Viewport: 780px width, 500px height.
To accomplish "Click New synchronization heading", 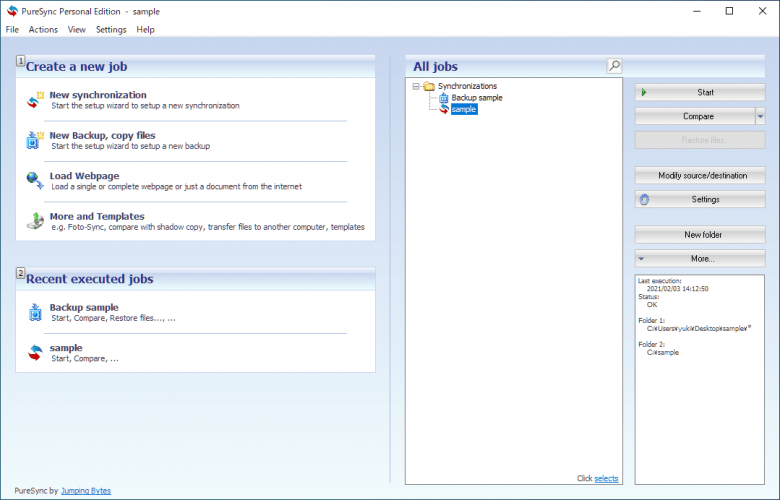I will tap(98, 95).
